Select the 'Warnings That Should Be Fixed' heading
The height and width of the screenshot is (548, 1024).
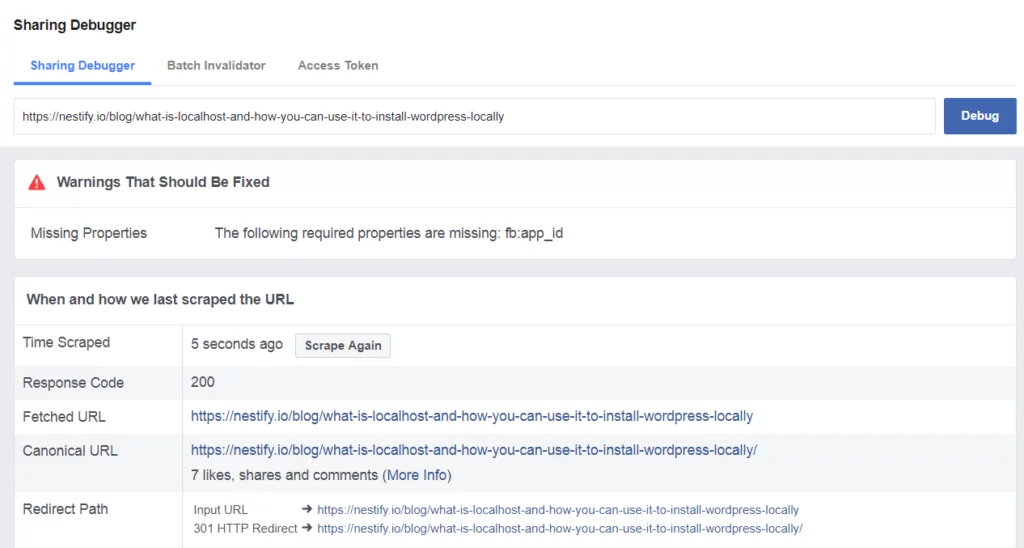163,182
